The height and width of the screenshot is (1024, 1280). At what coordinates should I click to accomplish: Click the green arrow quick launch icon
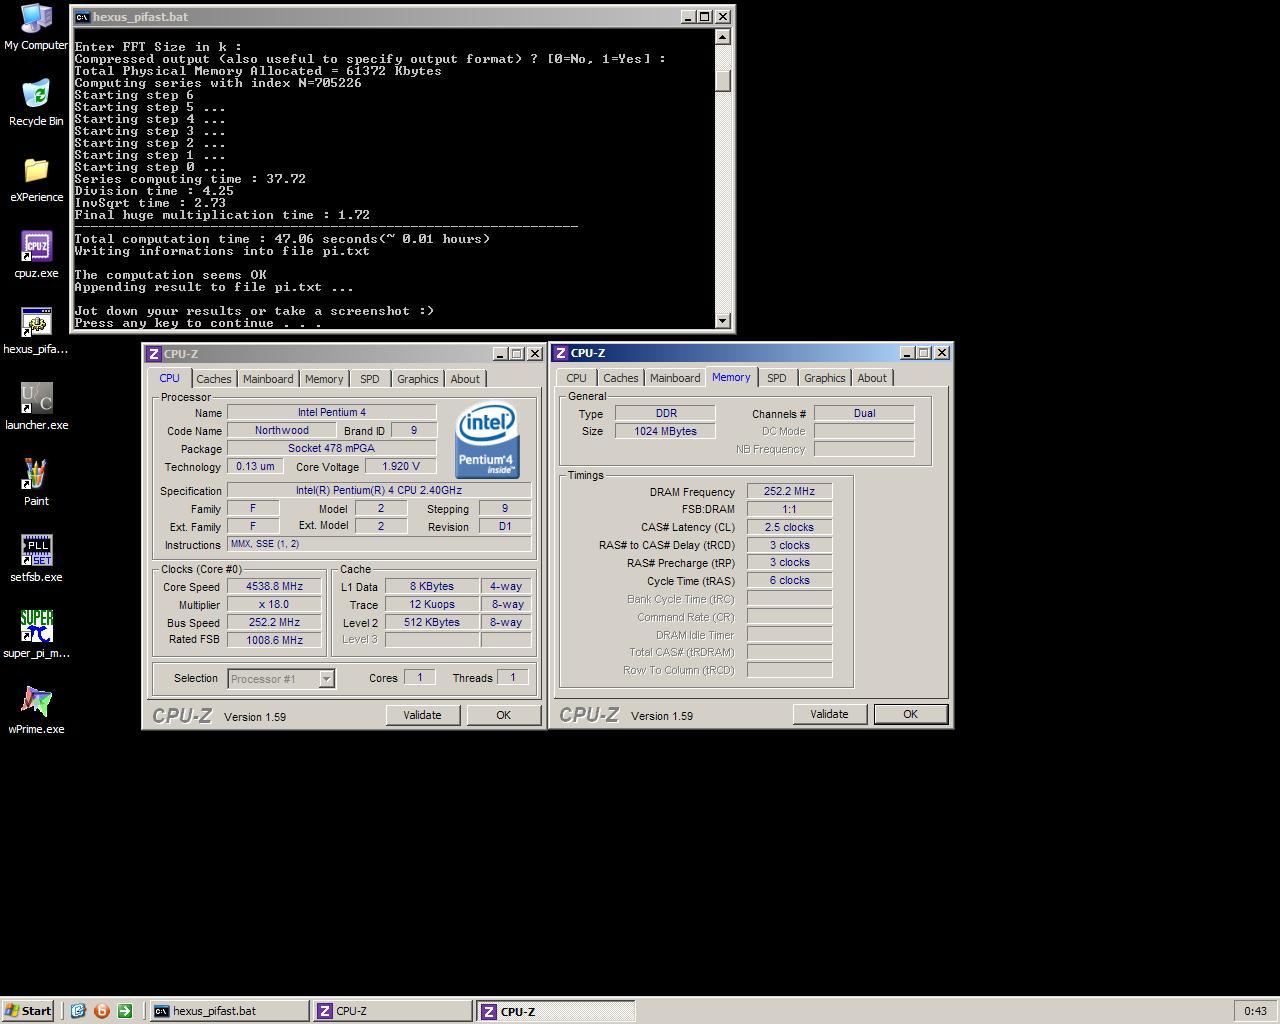tap(125, 1011)
